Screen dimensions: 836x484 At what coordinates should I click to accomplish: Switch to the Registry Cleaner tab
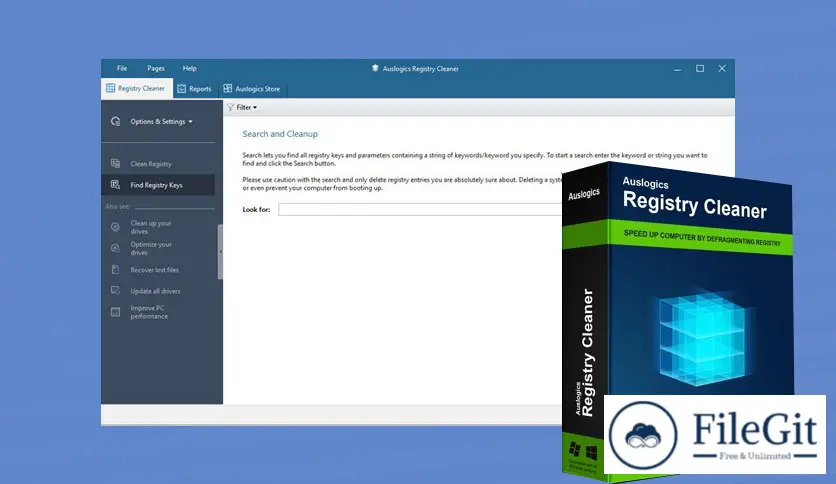click(136, 88)
